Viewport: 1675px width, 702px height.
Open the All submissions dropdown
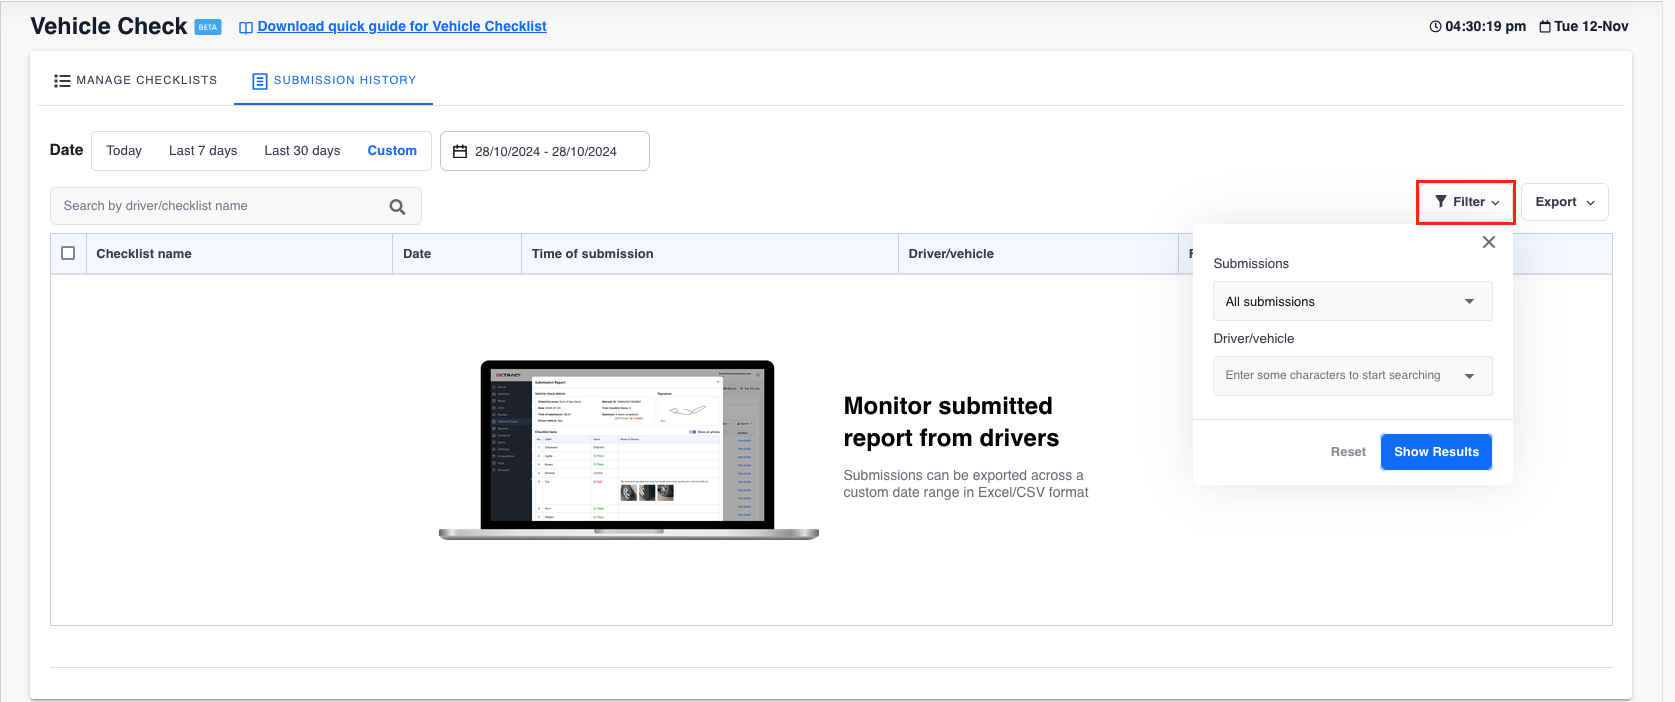coord(1352,302)
